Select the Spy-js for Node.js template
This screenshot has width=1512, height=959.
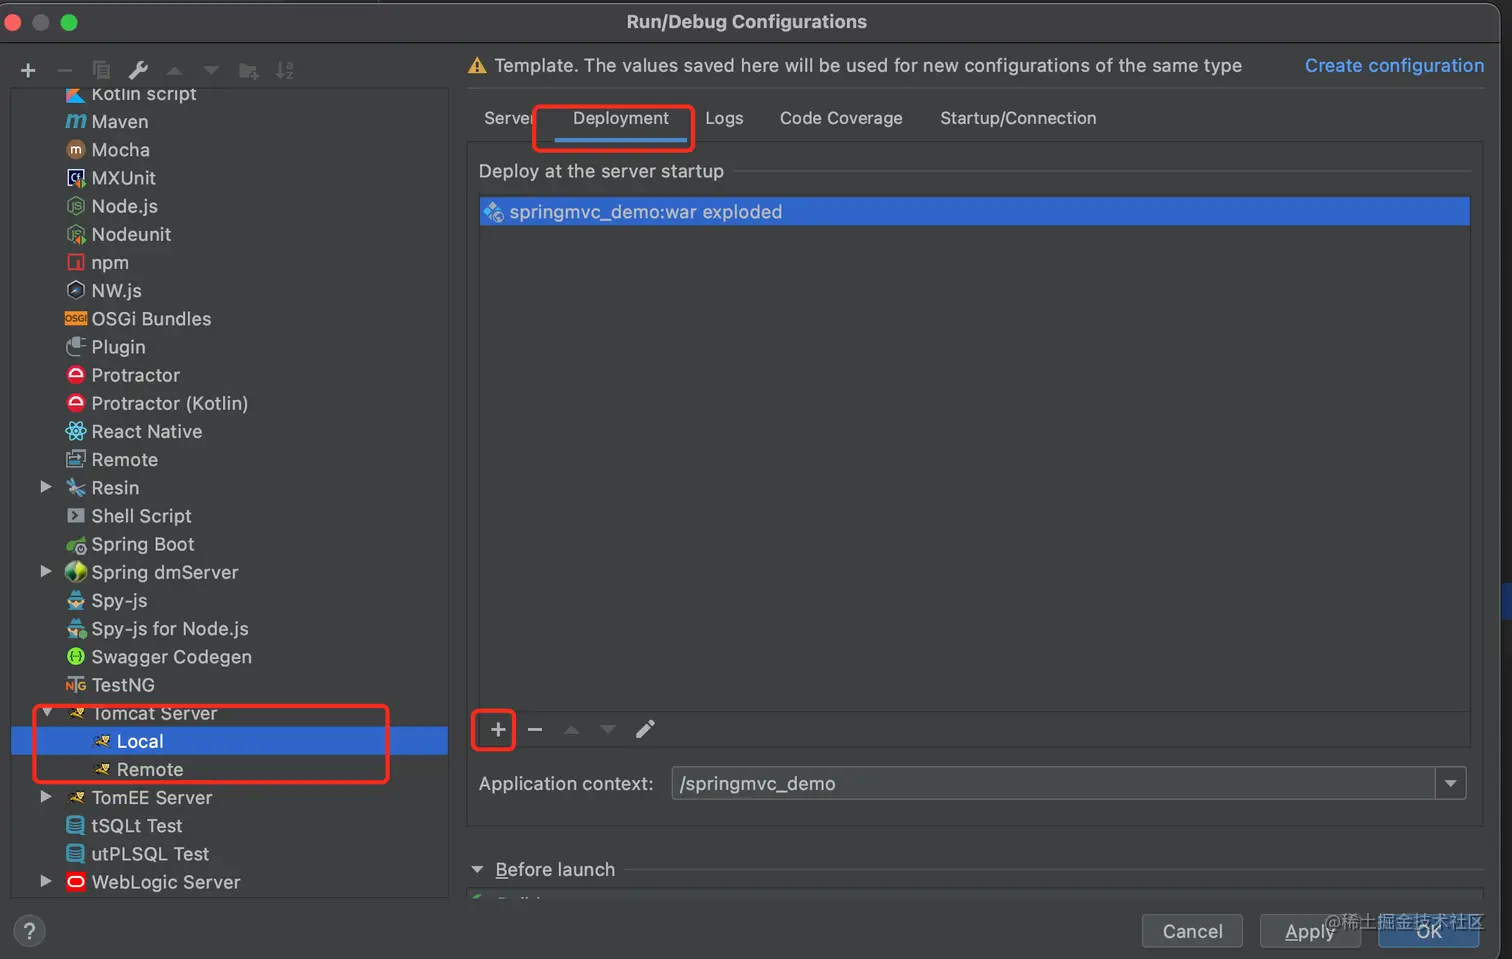(169, 629)
